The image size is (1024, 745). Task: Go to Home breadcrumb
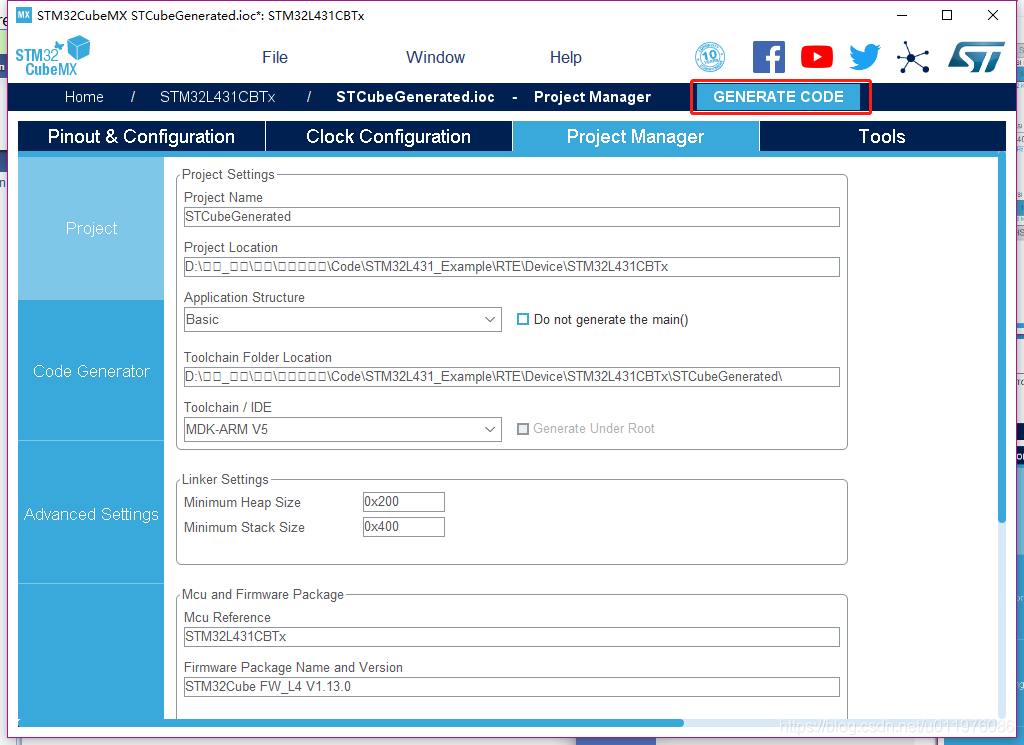pos(84,97)
